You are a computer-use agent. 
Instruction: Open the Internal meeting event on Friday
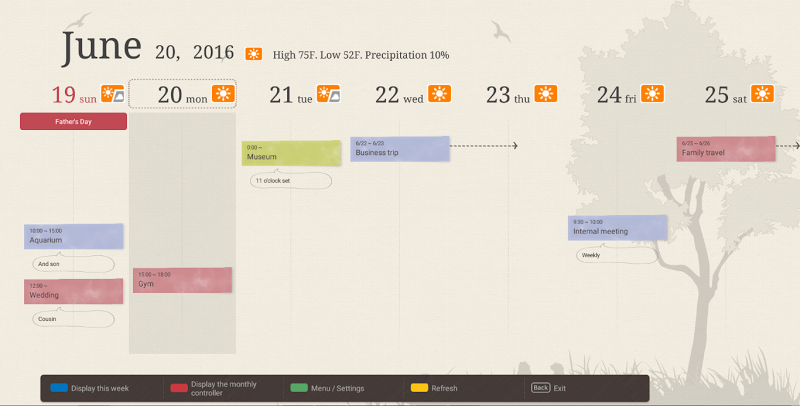(617, 228)
